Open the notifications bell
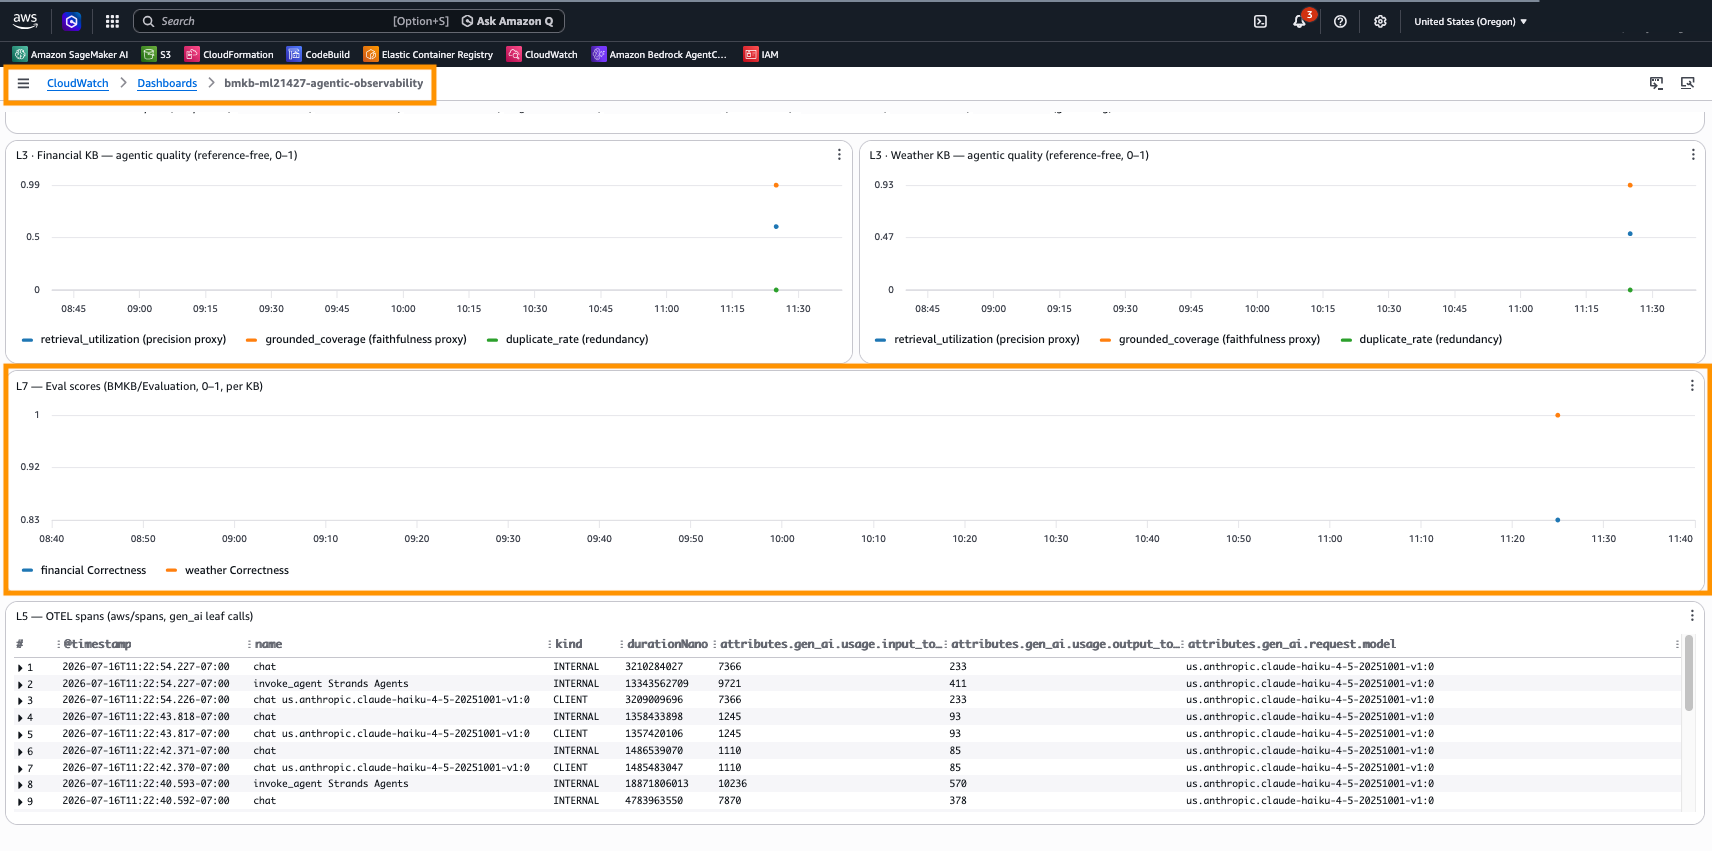The width and height of the screenshot is (1712, 851). 1299,21
